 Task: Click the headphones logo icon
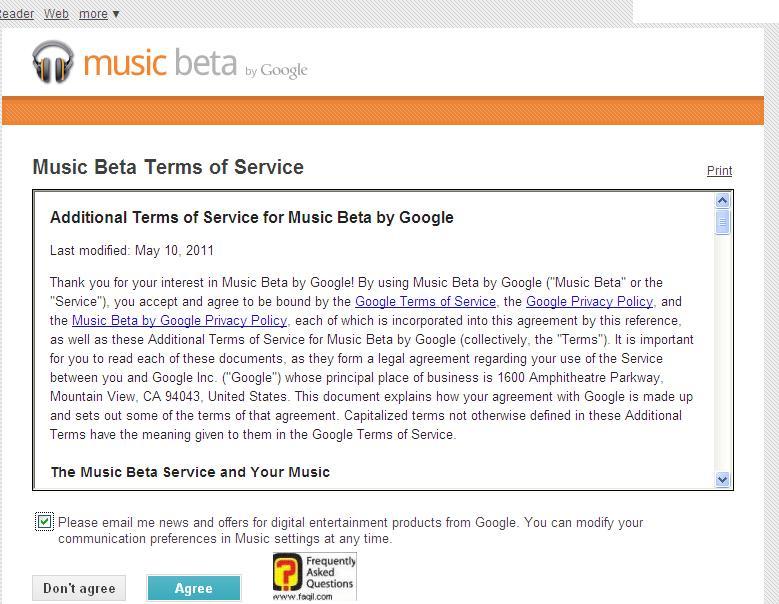pos(53,62)
